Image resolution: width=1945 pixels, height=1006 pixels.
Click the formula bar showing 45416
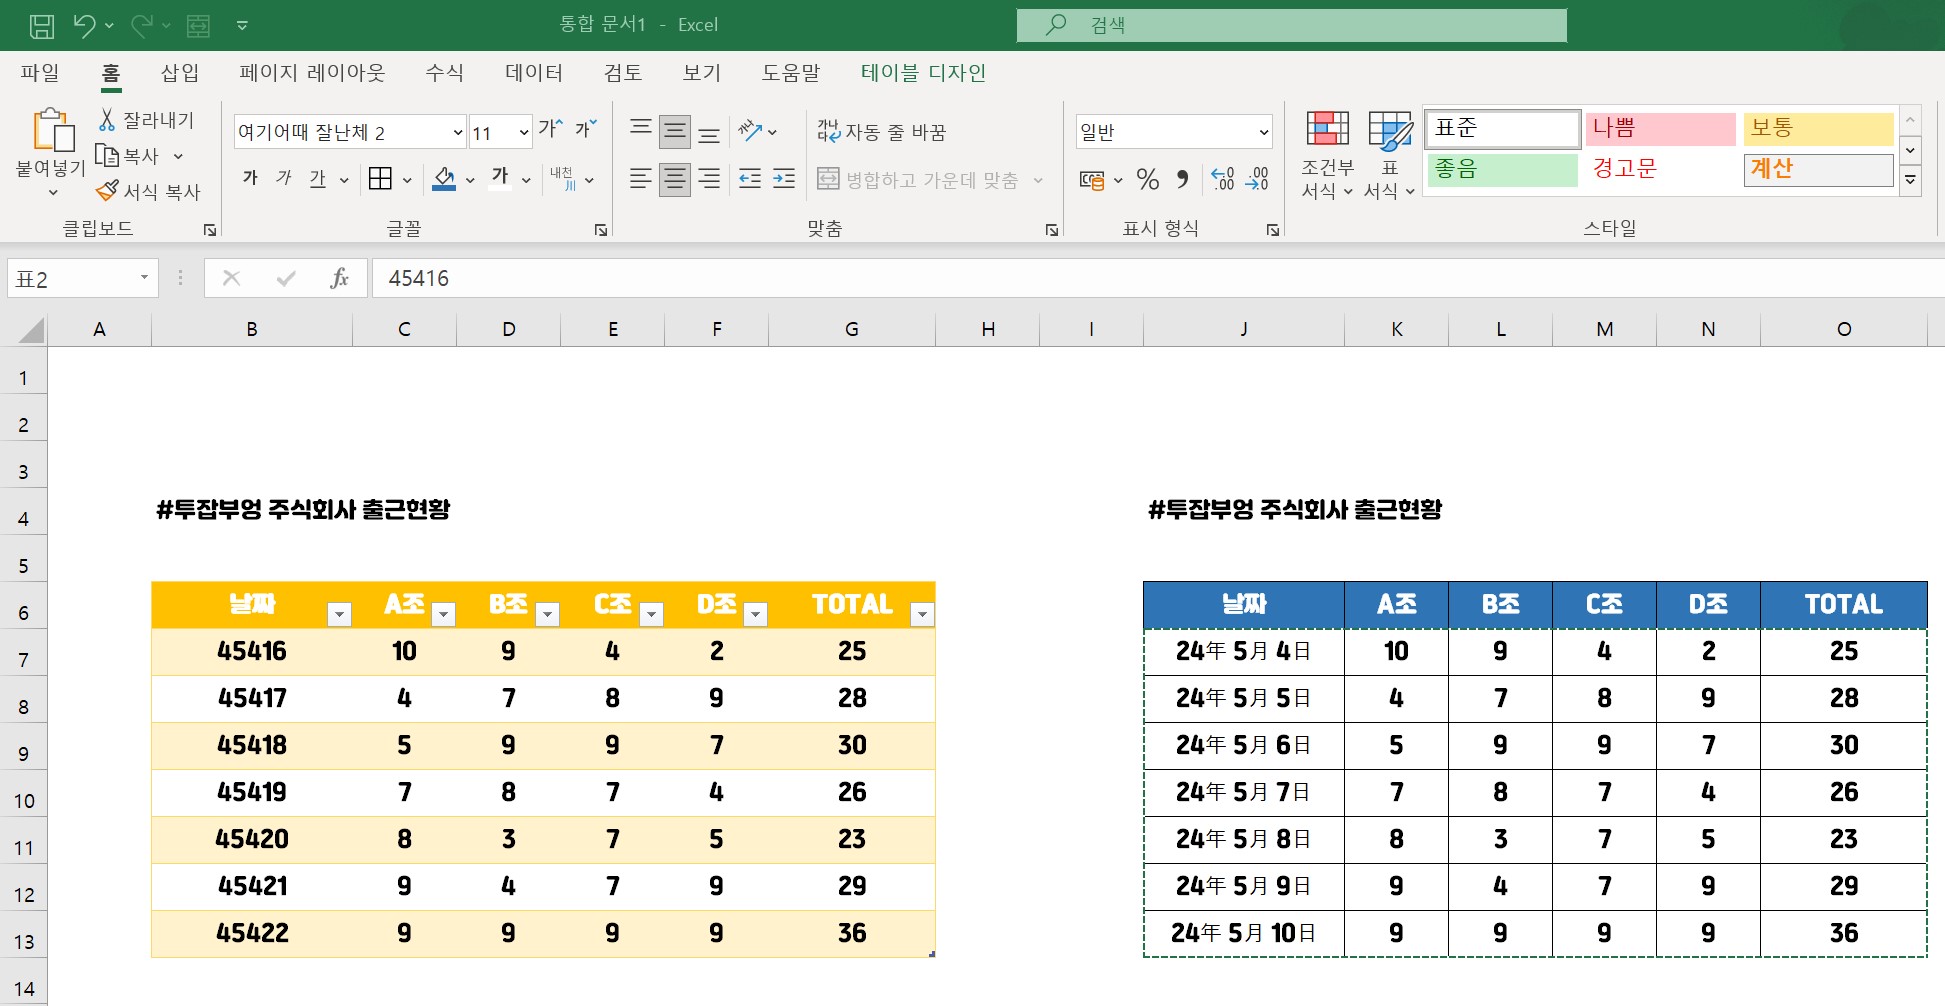tap(1158, 278)
